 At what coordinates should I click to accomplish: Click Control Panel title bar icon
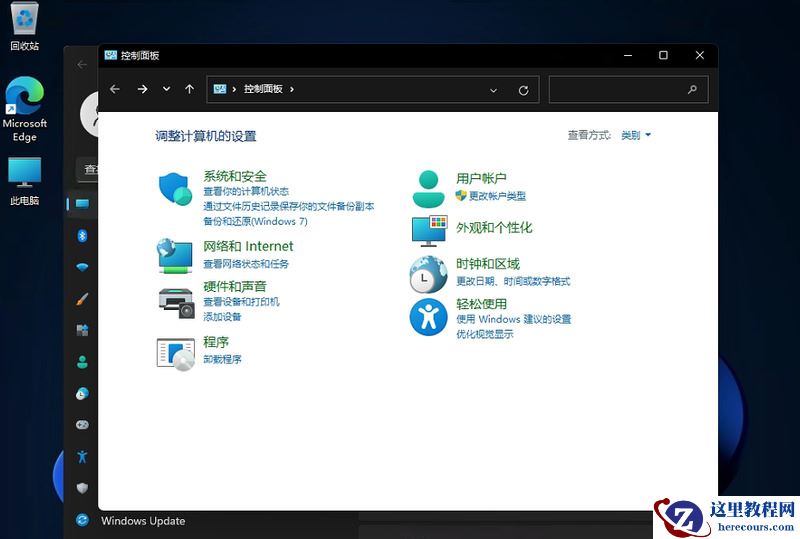point(110,55)
